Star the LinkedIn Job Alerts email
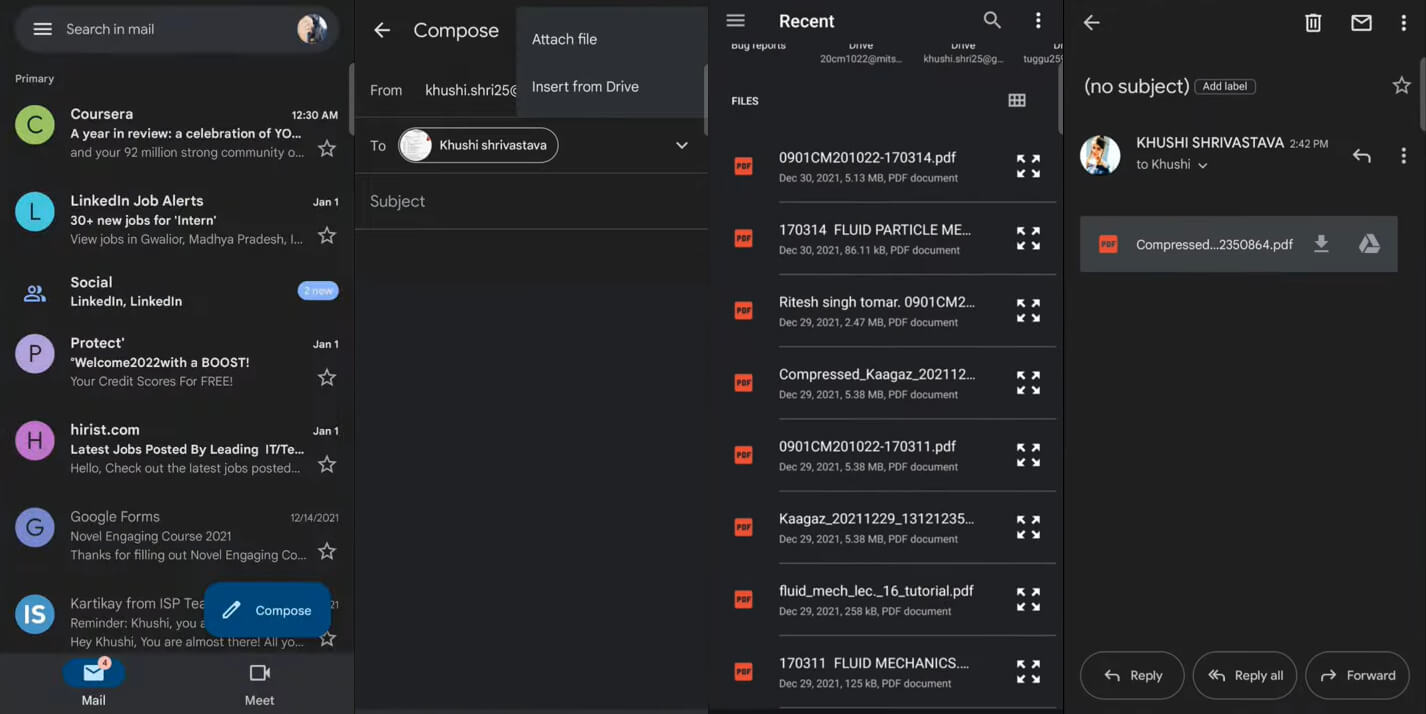 [326, 236]
